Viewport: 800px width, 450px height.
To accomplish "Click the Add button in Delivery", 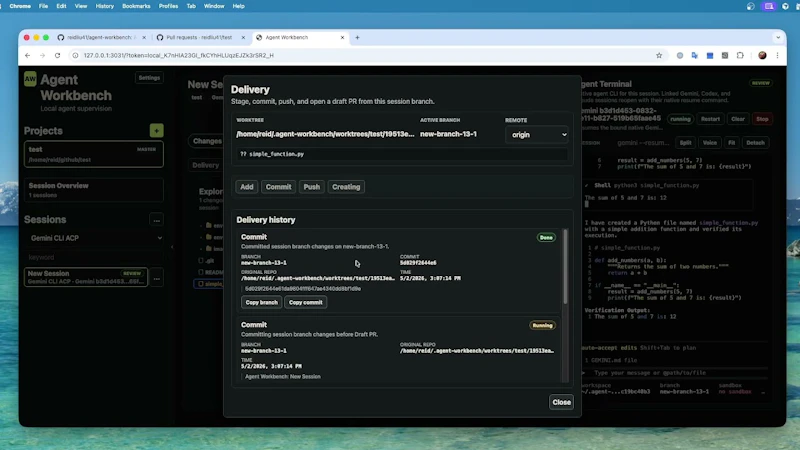I will [246, 187].
